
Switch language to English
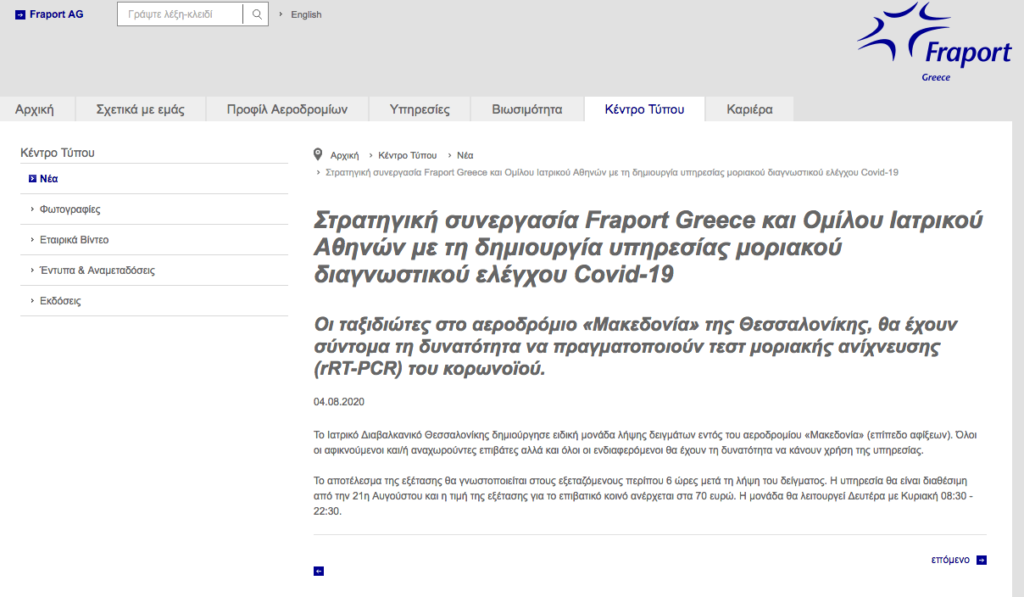(306, 15)
